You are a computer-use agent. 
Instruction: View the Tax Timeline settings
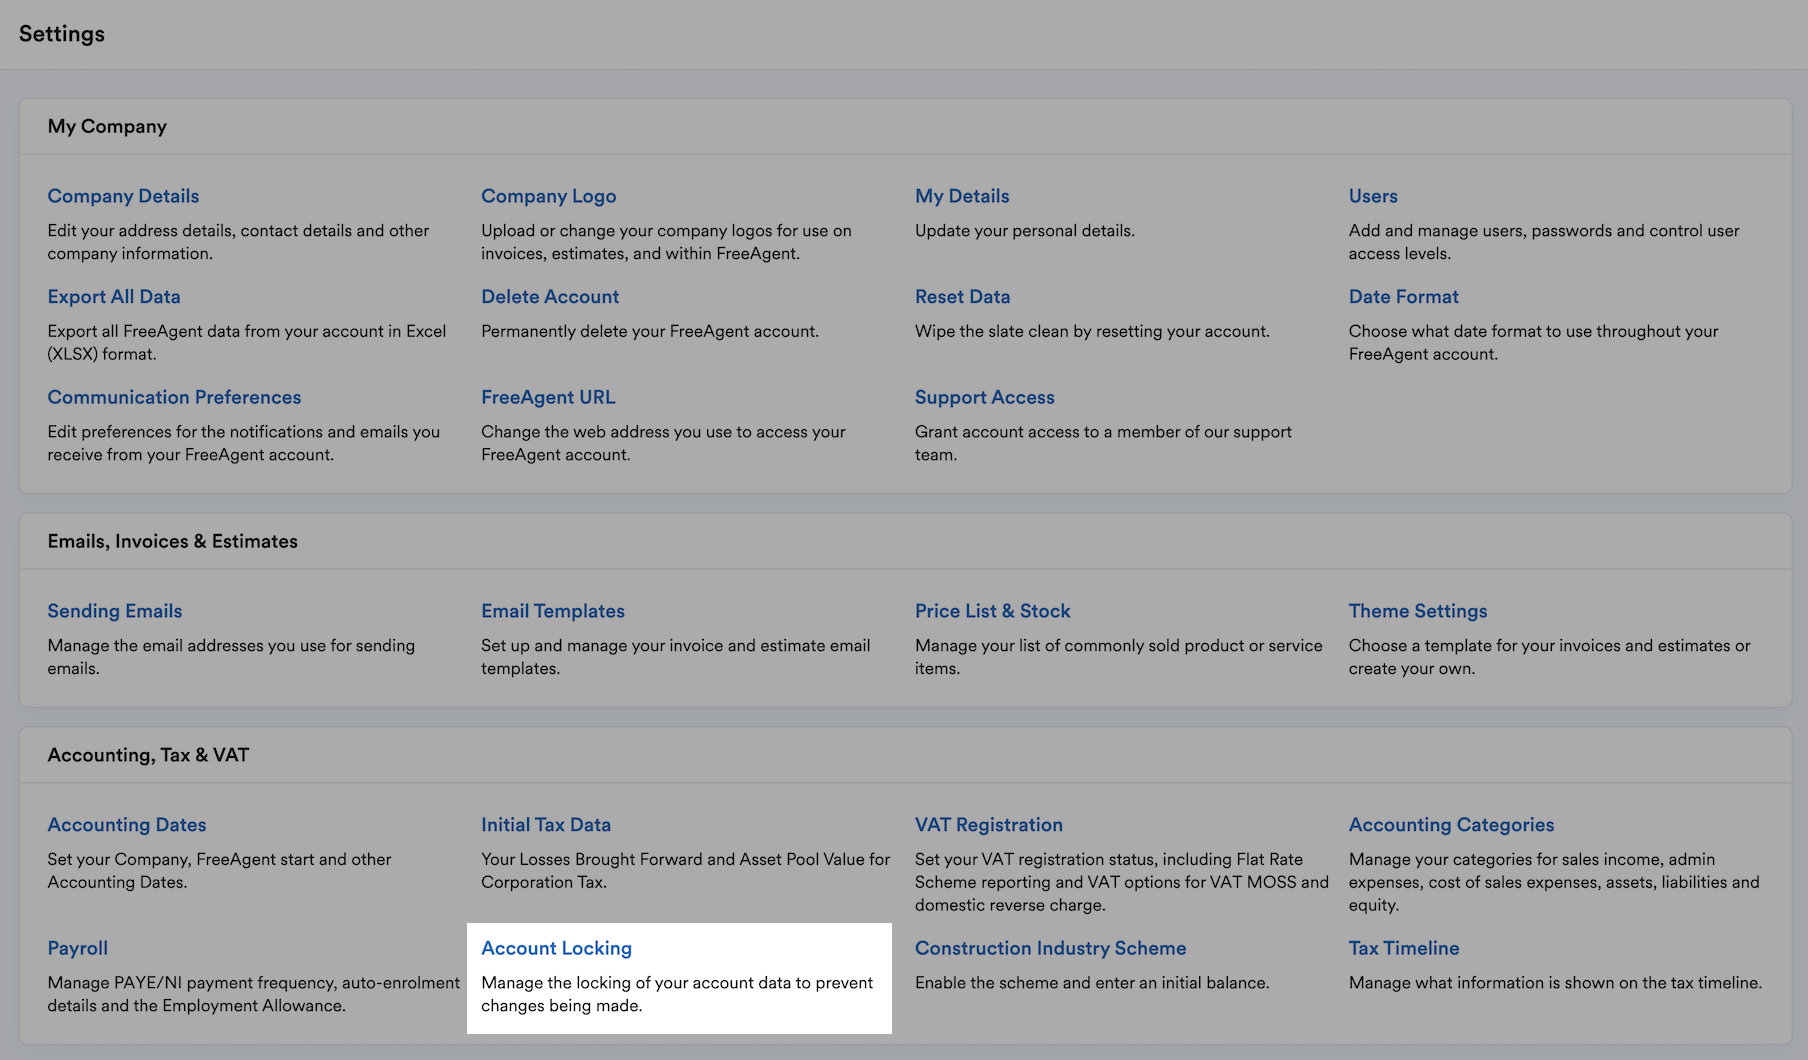(1404, 948)
